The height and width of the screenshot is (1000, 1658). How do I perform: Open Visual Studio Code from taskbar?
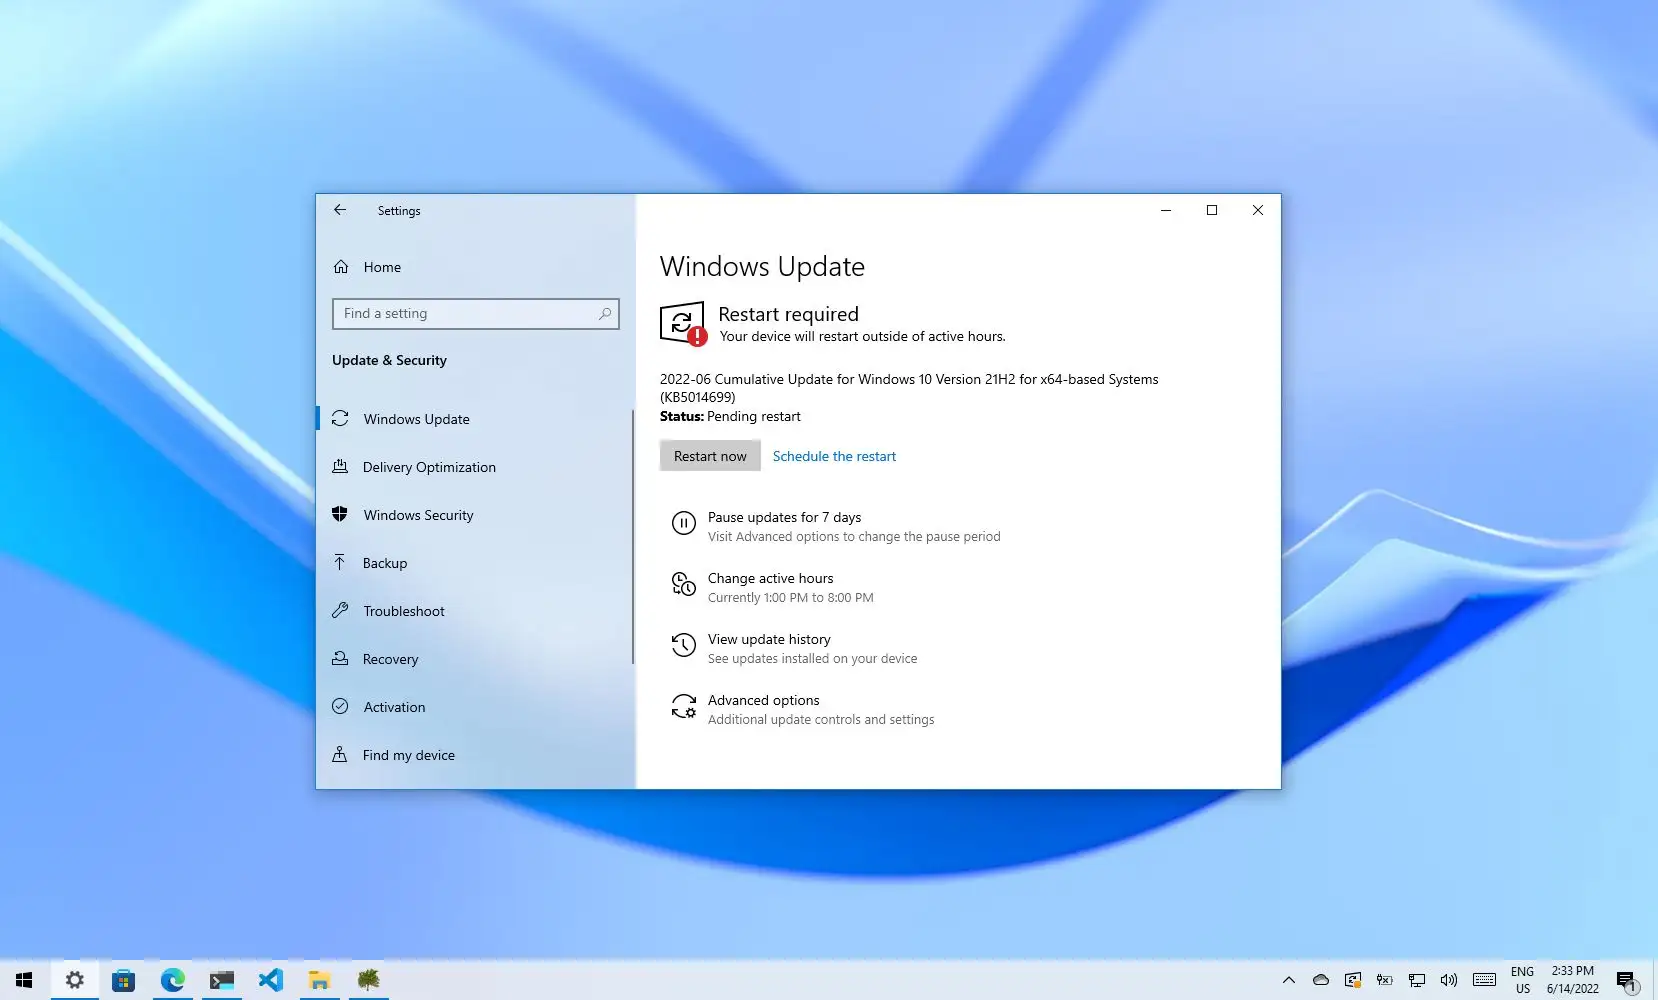270,980
